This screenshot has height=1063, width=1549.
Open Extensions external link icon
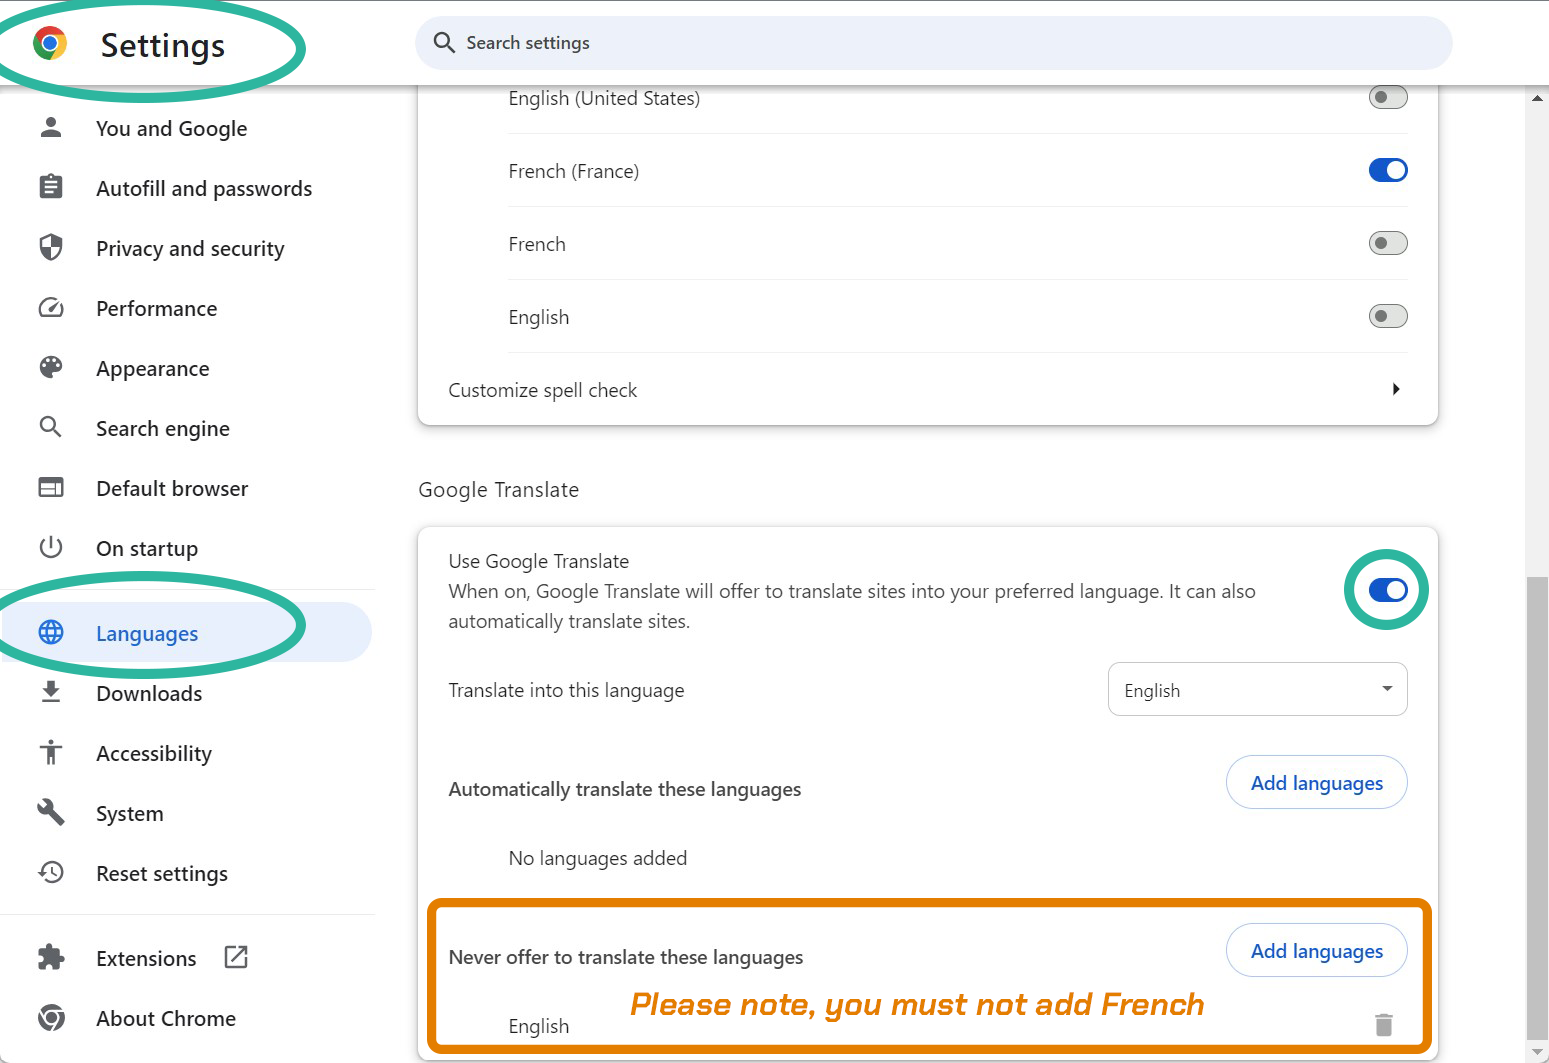tap(236, 957)
